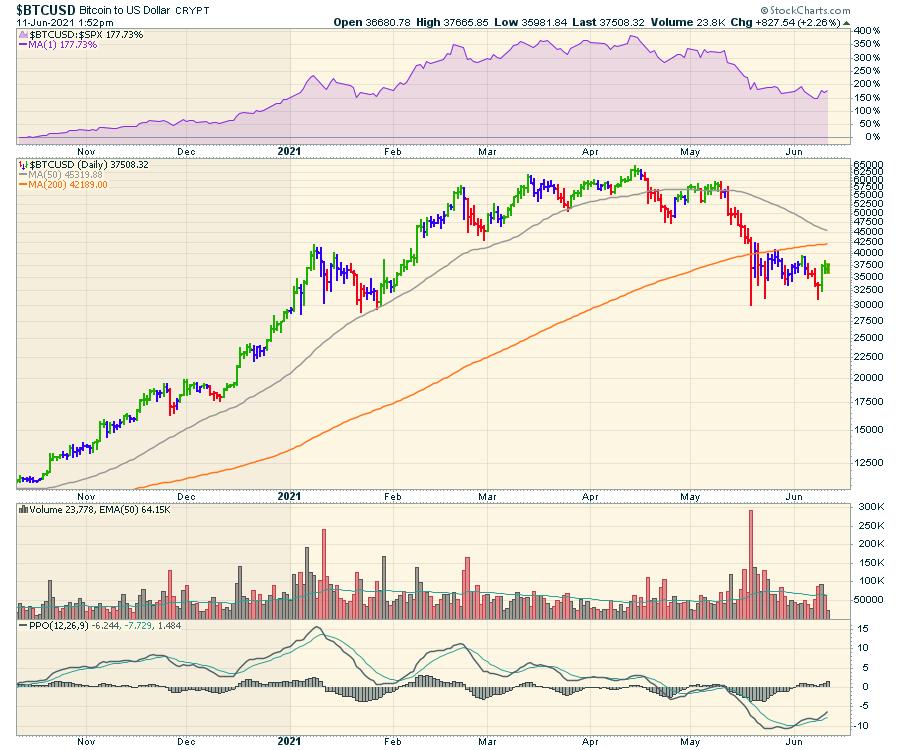
Task: Click the MA(1) 177.73% legend marker
Action: pos(24,44)
